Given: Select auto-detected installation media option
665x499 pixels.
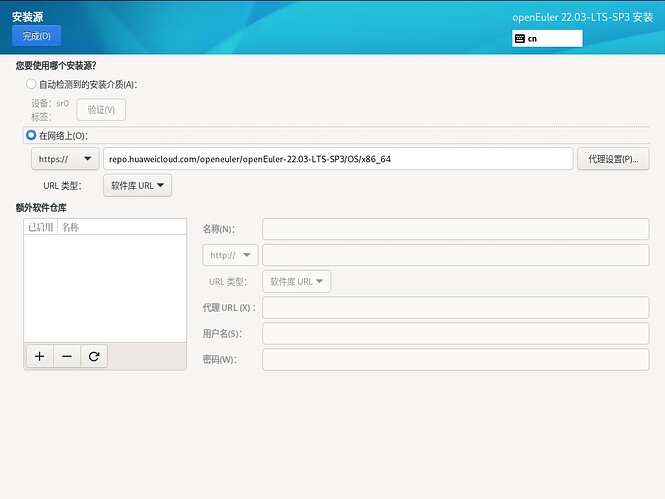Looking at the screenshot, I should click(x=32, y=85).
